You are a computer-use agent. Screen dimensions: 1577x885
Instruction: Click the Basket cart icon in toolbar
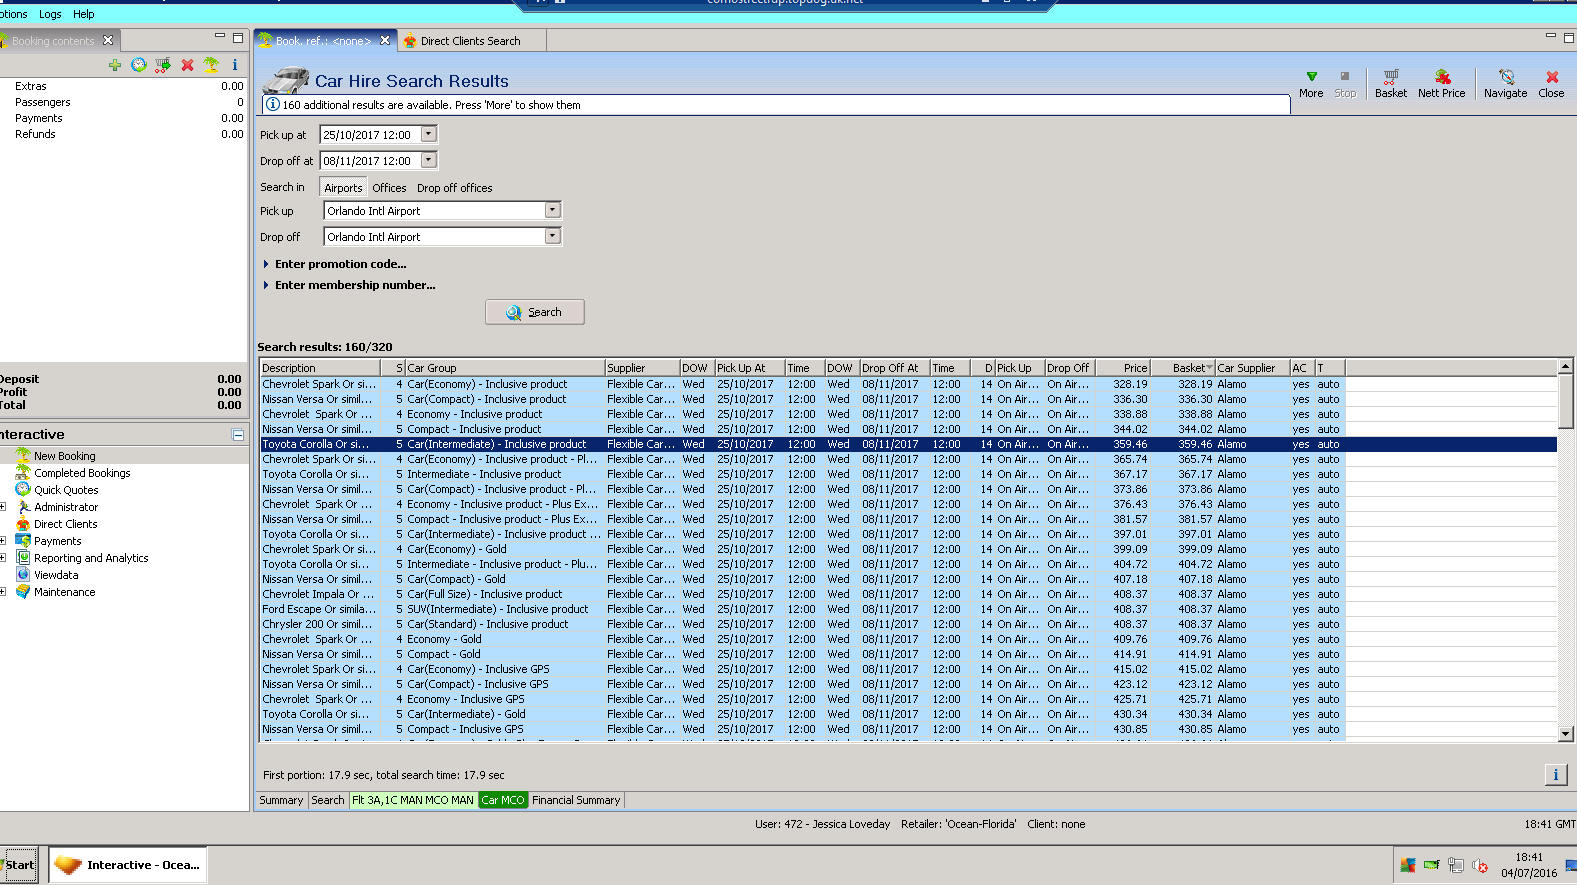point(1390,77)
